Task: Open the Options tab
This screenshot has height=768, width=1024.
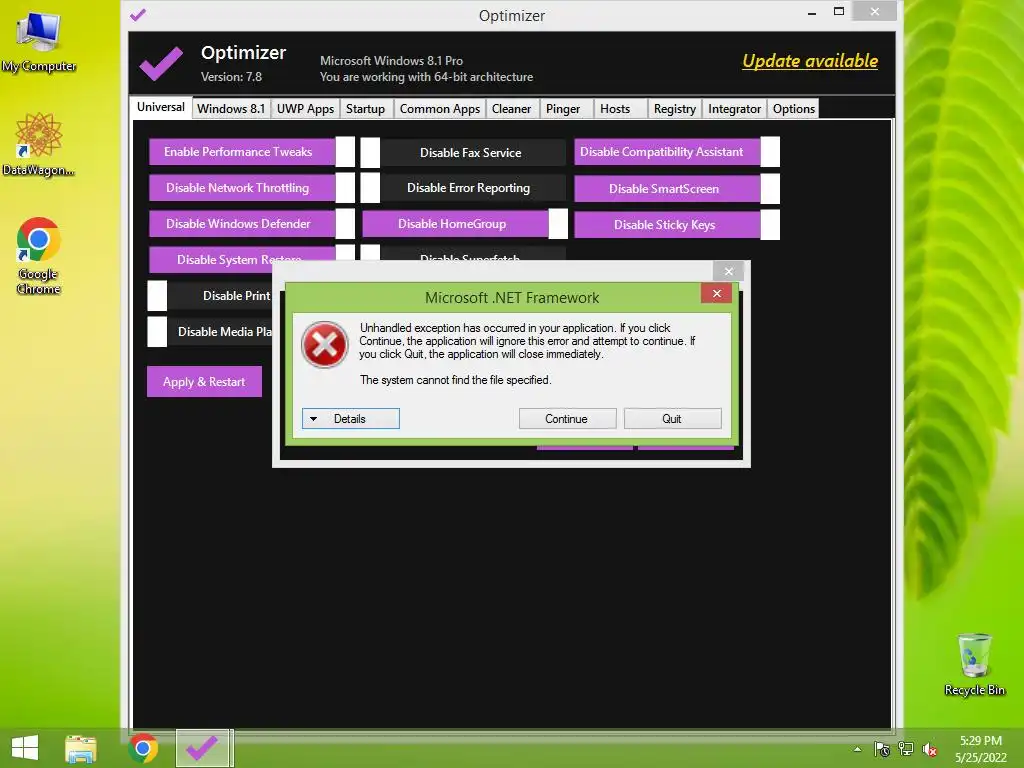Action: pyautogui.click(x=793, y=108)
